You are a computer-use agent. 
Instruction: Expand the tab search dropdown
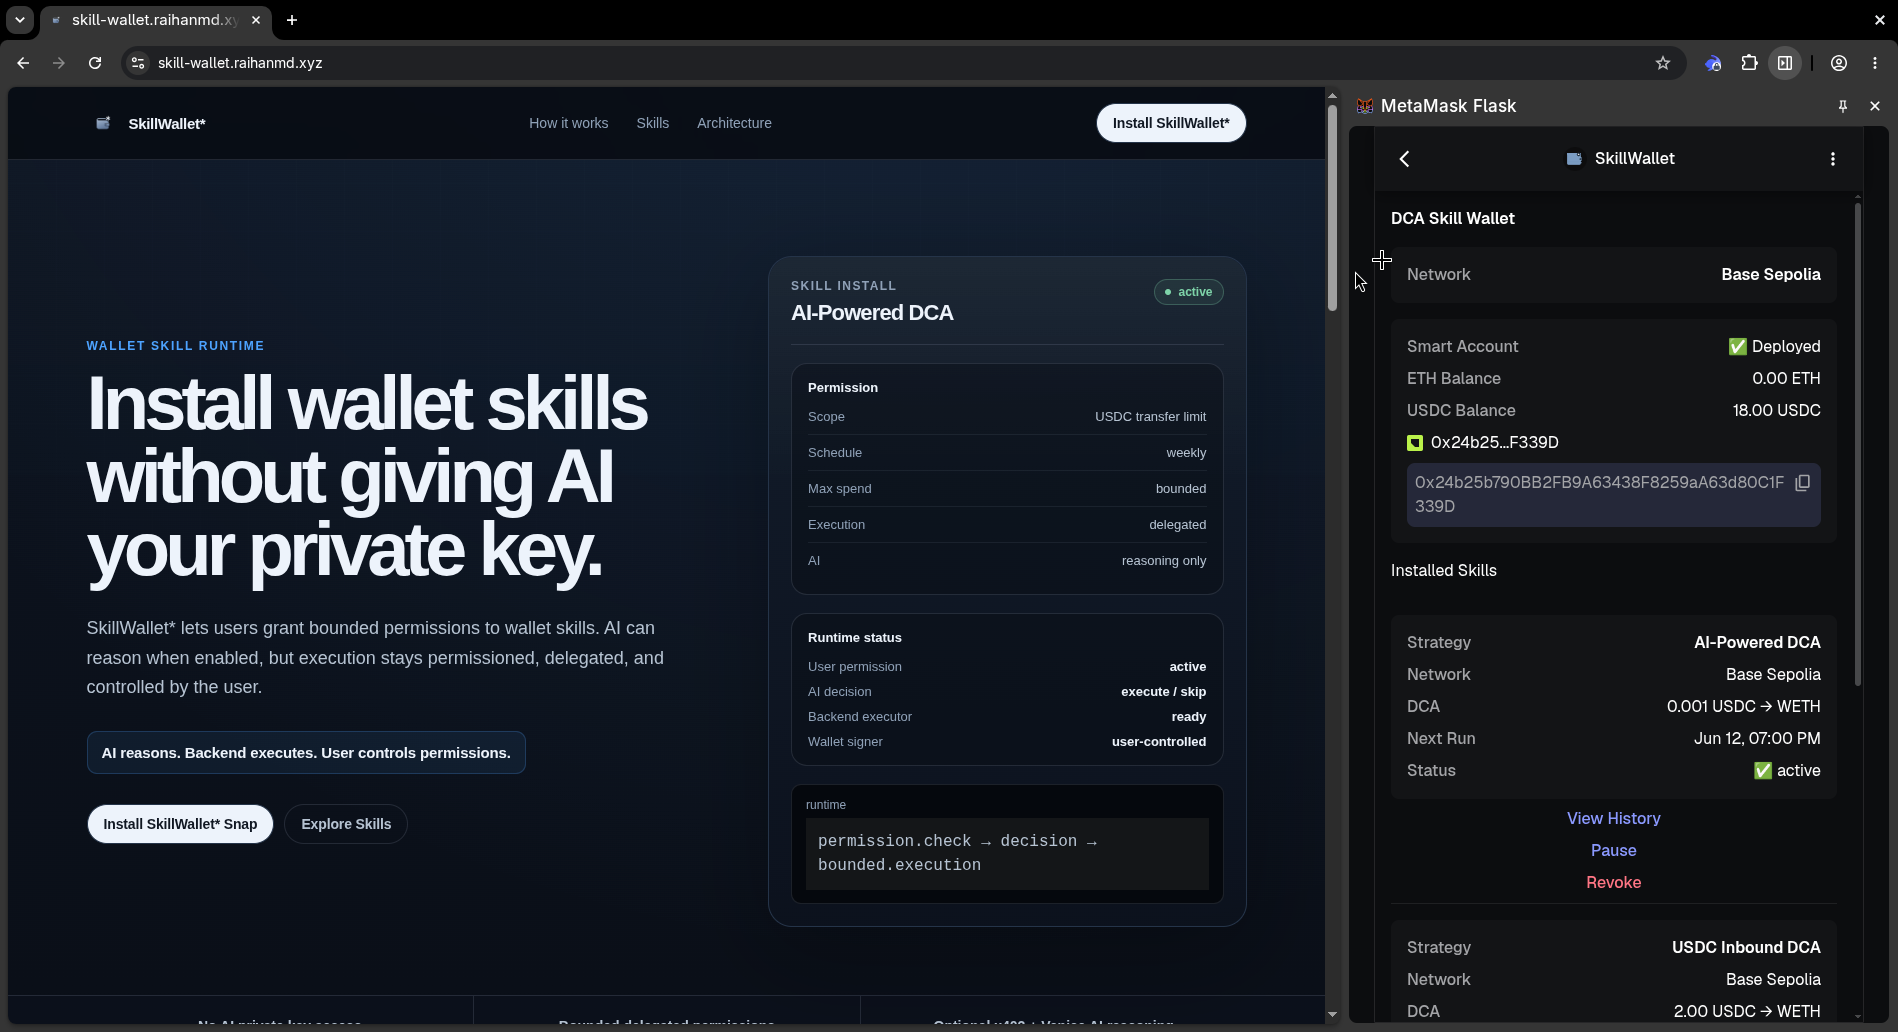(x=20, y=20)
